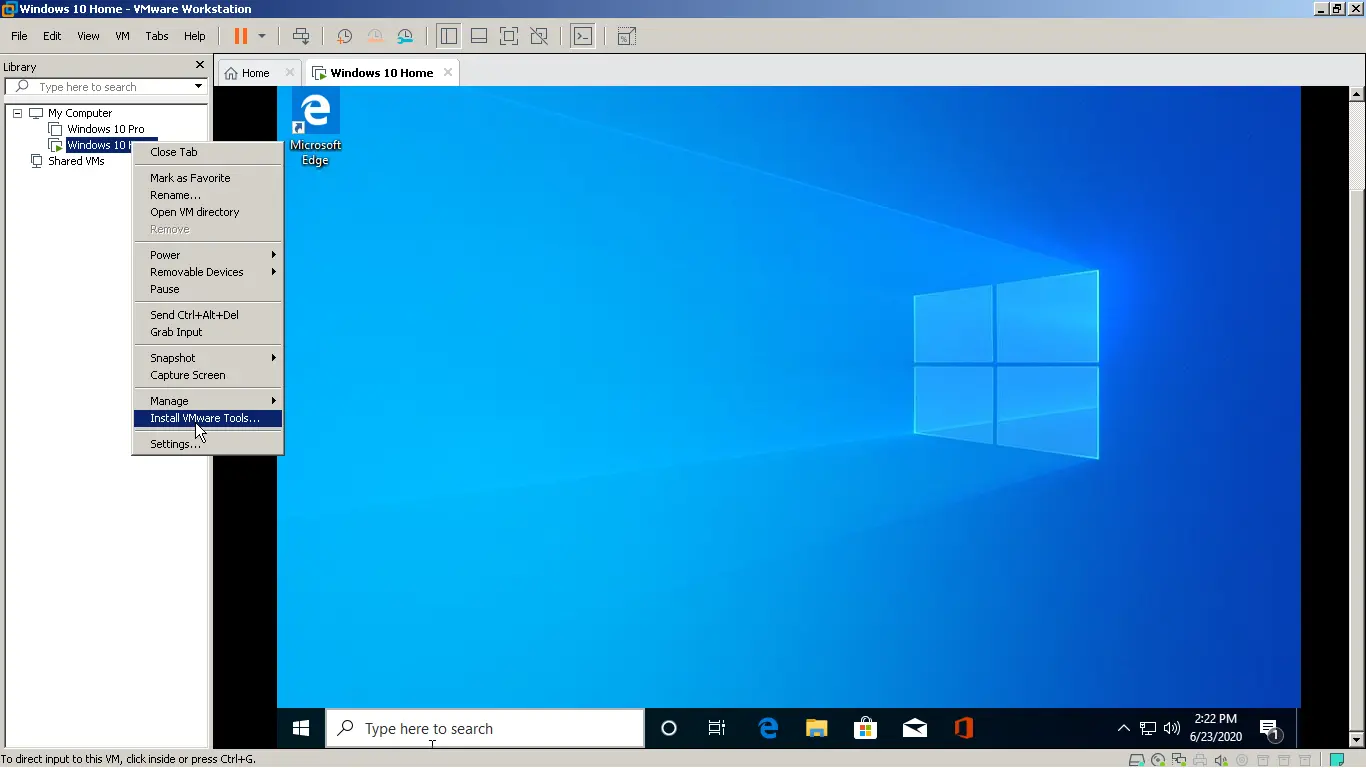
Task: Open the VM menu in the menu bar
Action: (x=122, y=36)
